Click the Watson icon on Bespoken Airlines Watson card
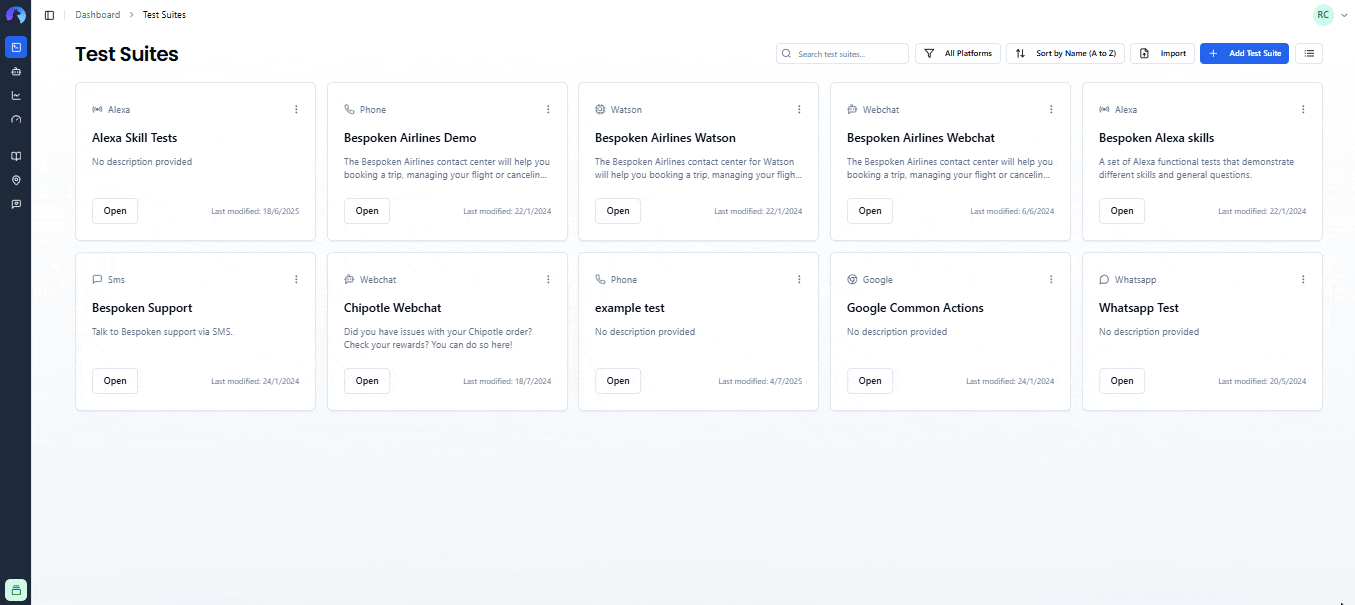The image size is (1355, 605). click(600, 110)
